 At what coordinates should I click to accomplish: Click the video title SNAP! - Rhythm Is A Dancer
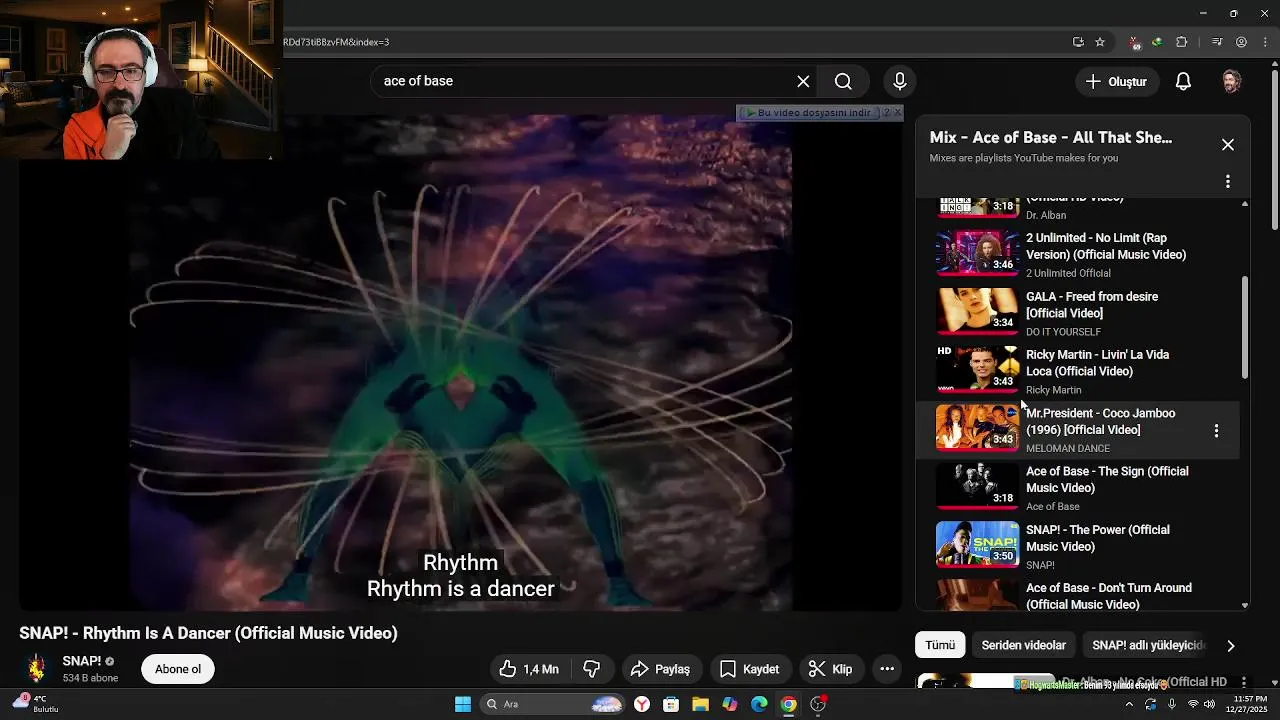click(209, 633)
